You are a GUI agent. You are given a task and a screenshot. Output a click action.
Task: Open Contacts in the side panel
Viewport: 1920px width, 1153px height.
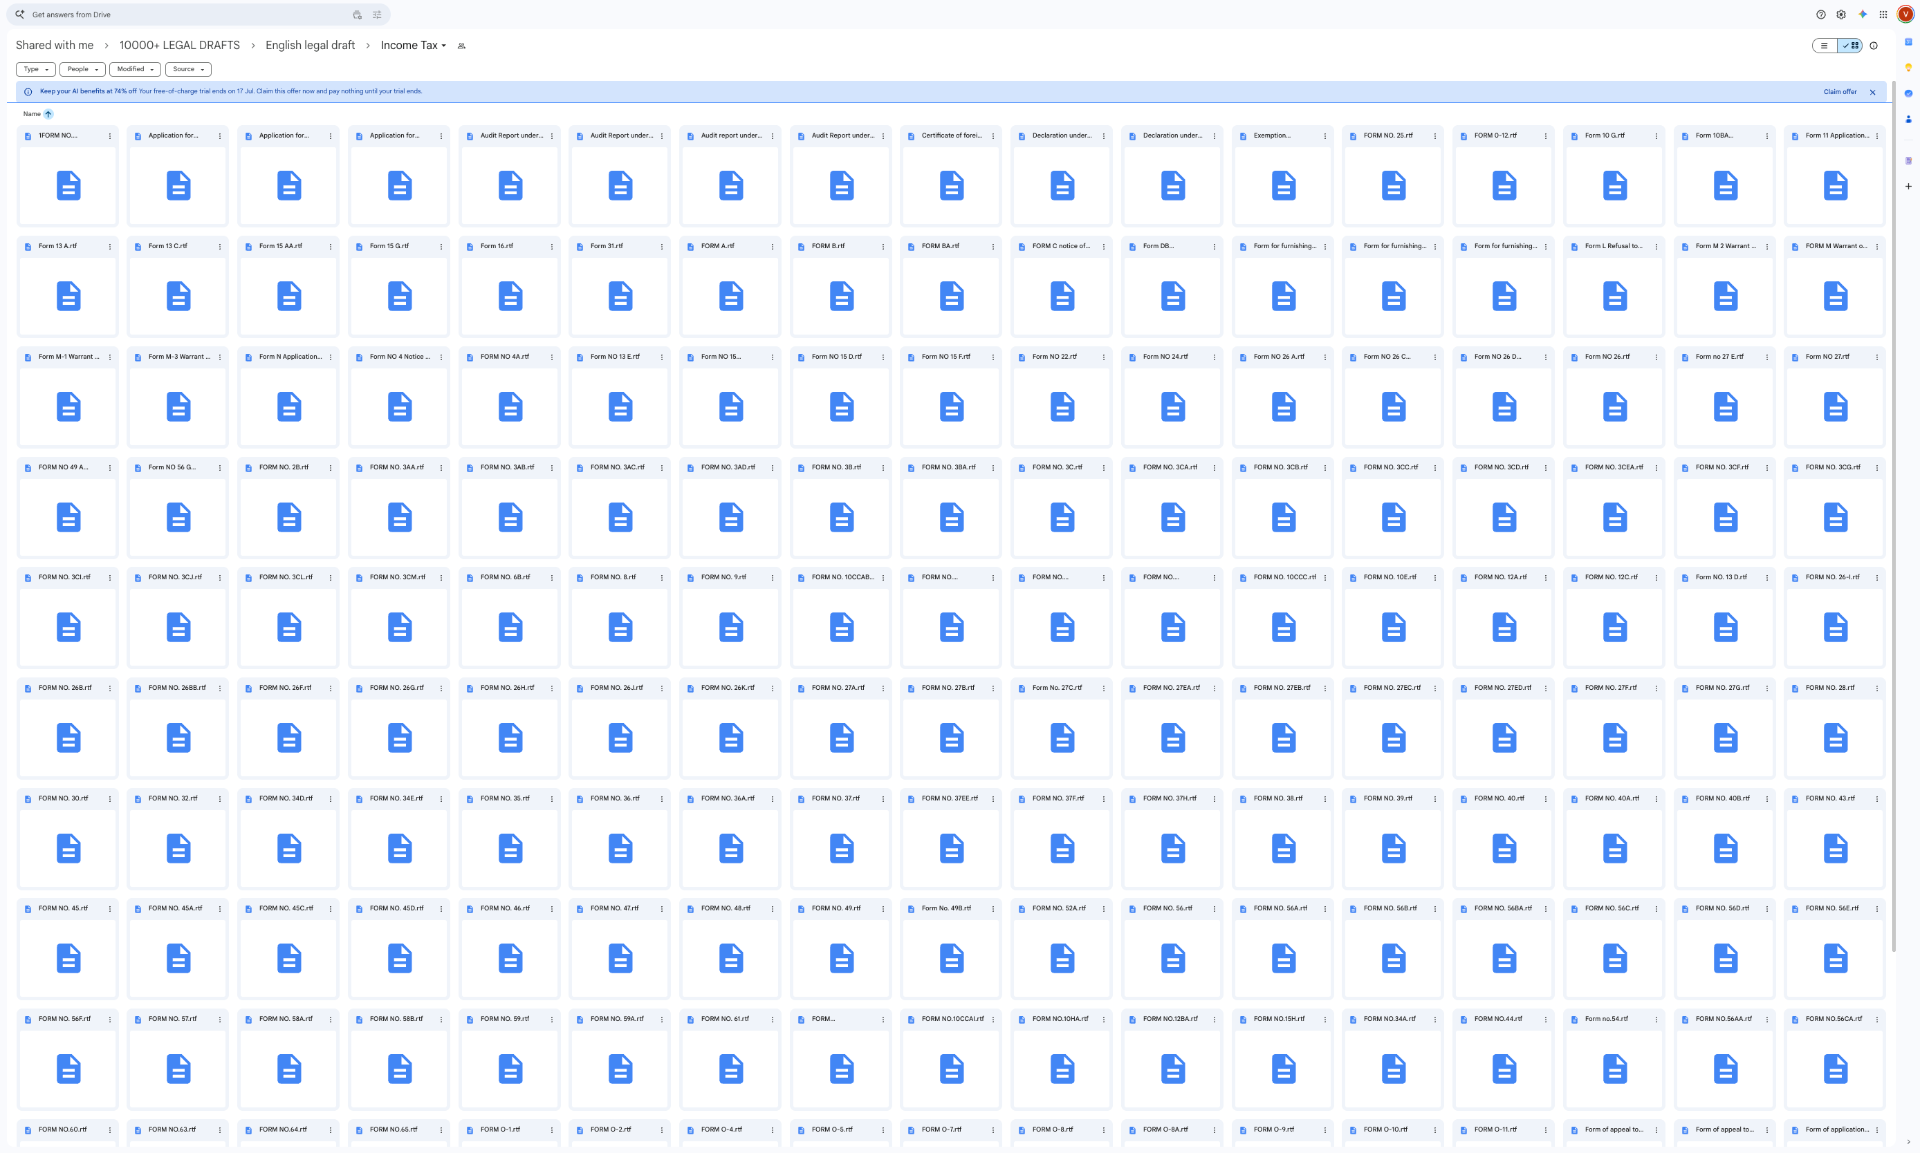click(1908, 119)
